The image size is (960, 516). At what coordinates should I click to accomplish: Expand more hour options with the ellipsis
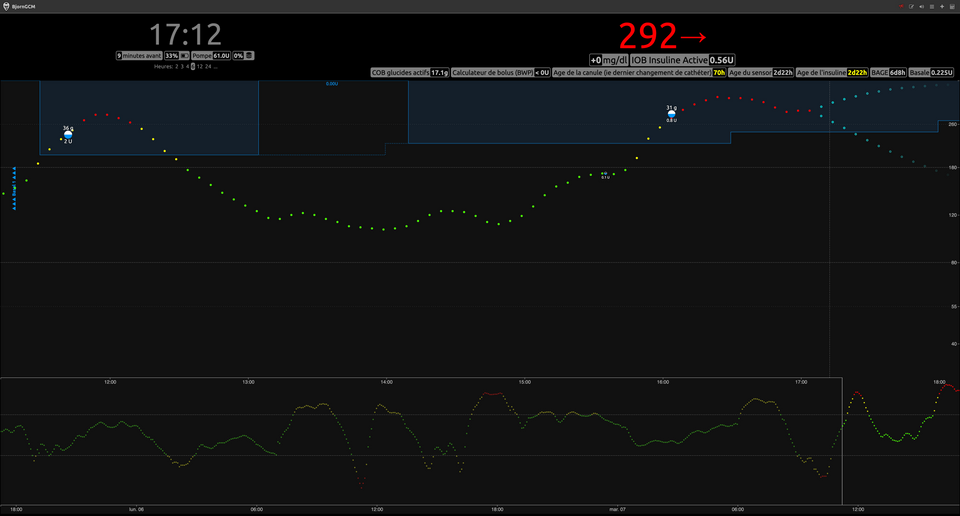(x=217, y=66)
